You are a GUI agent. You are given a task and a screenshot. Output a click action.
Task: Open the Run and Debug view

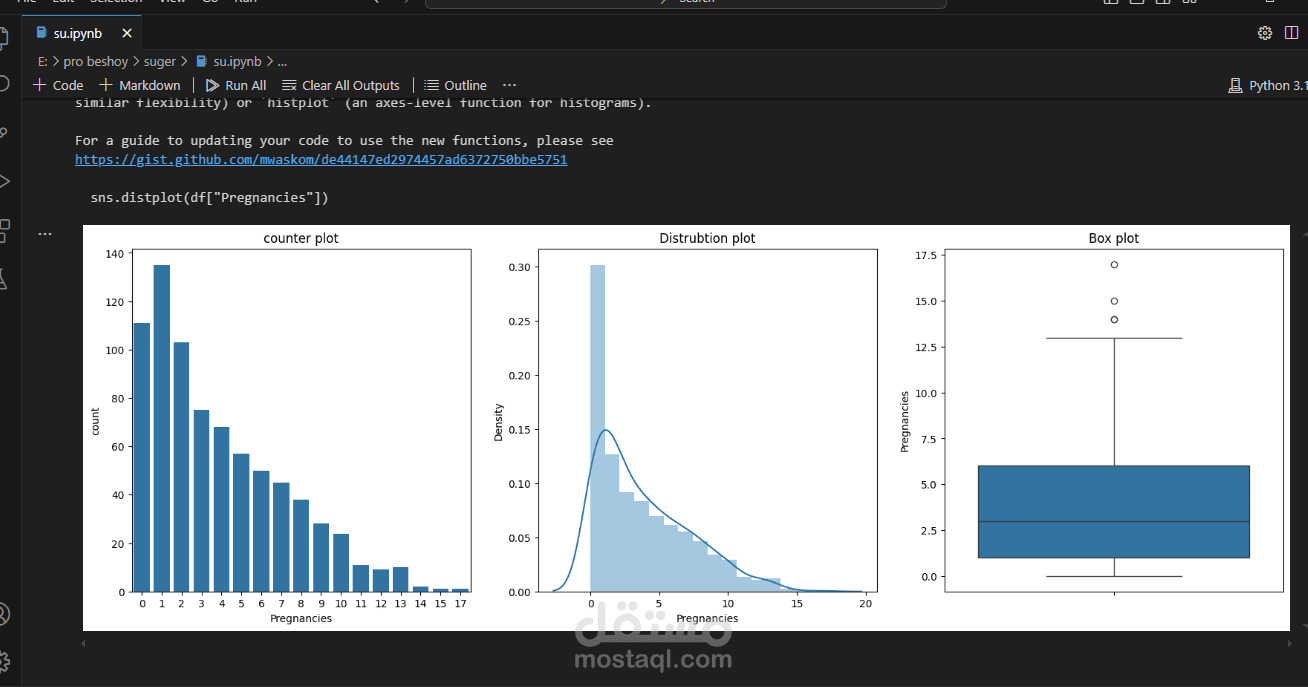coord(3,181)
